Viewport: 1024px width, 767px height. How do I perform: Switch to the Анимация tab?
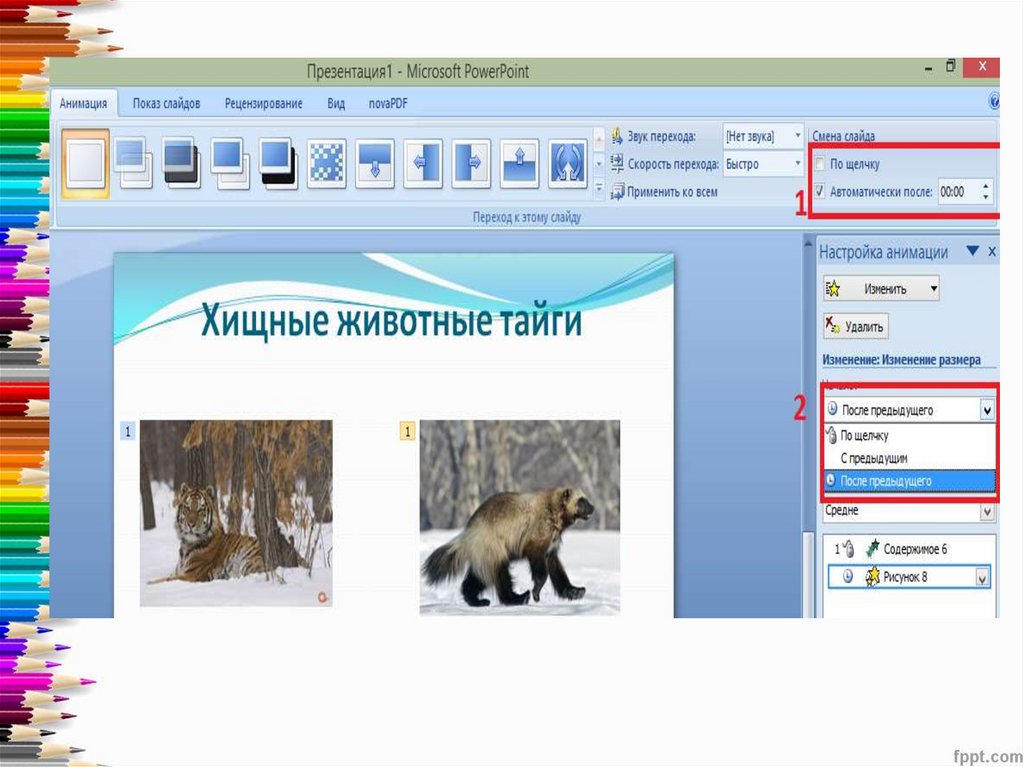83,103
